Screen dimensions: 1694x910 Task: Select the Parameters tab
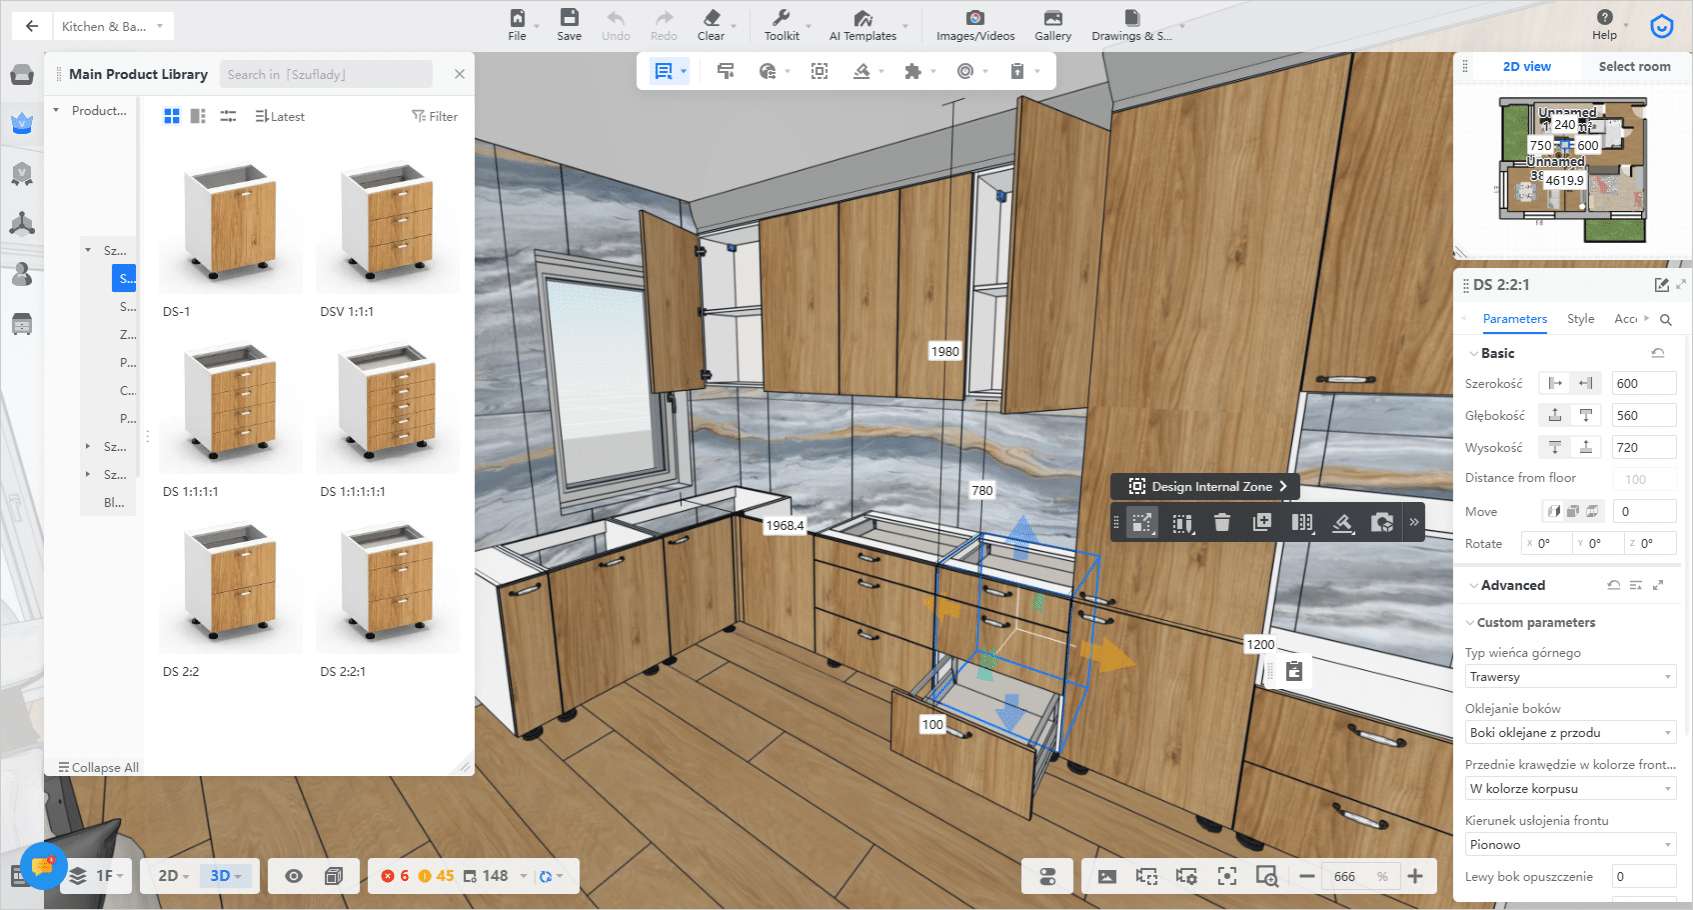[1514, 319]
